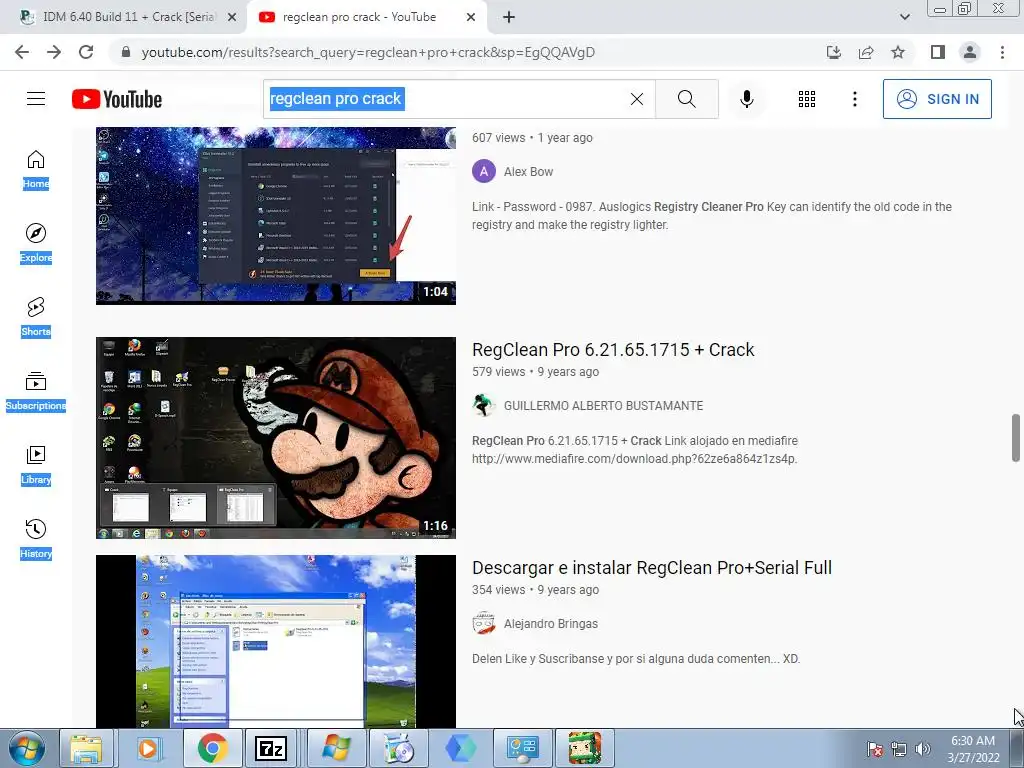Viewport: 1024px width, 768px height.
Task: Open a new browser tab
Action: click(509, 18)
